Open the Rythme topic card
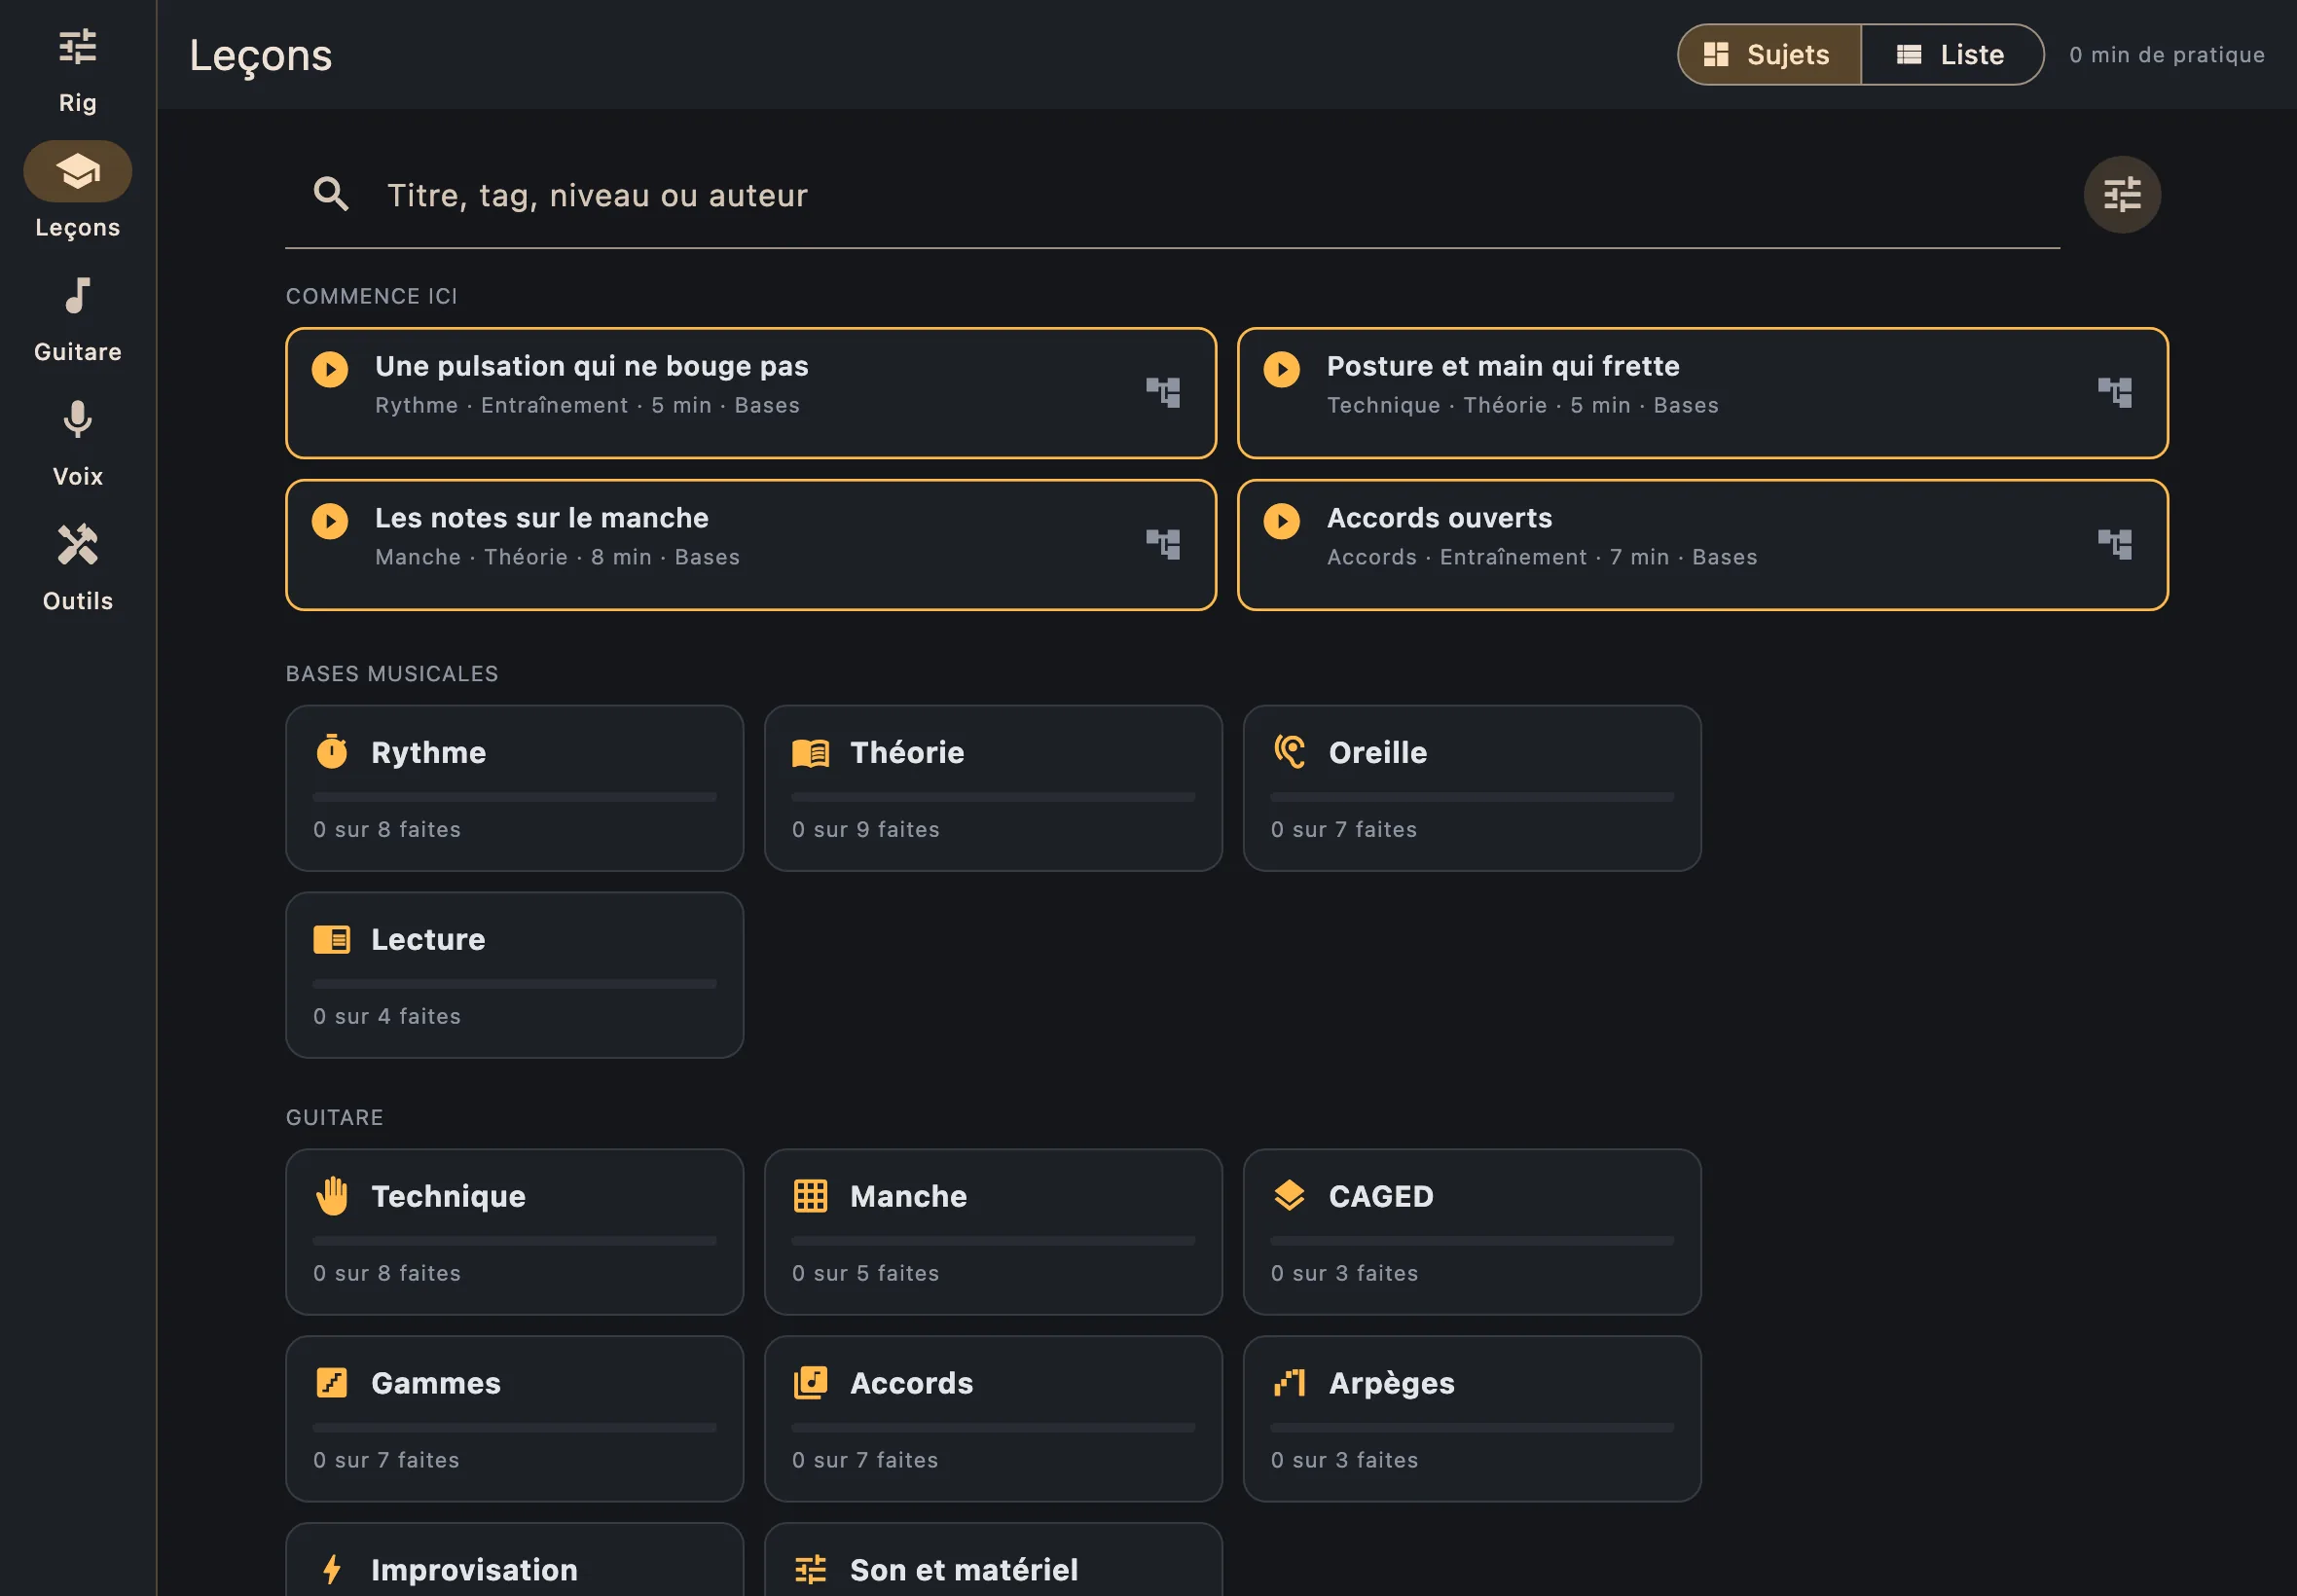This screenshot has height=1596, width=2297. (x=514, y=788)
